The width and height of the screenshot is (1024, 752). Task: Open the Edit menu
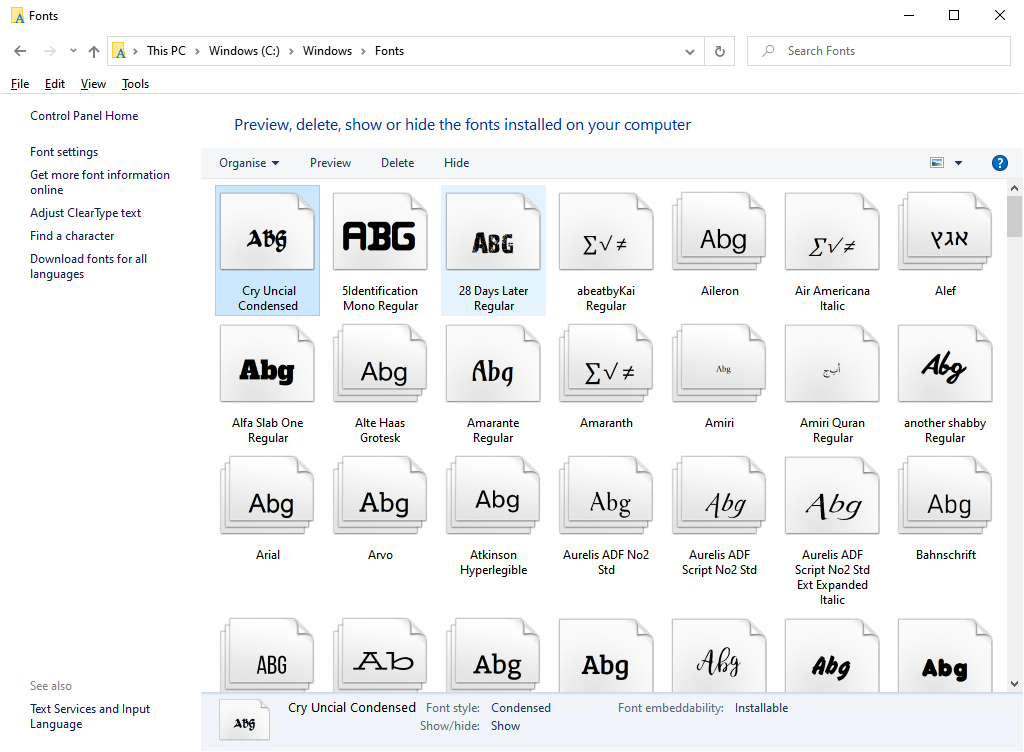(x=55, y=84)
